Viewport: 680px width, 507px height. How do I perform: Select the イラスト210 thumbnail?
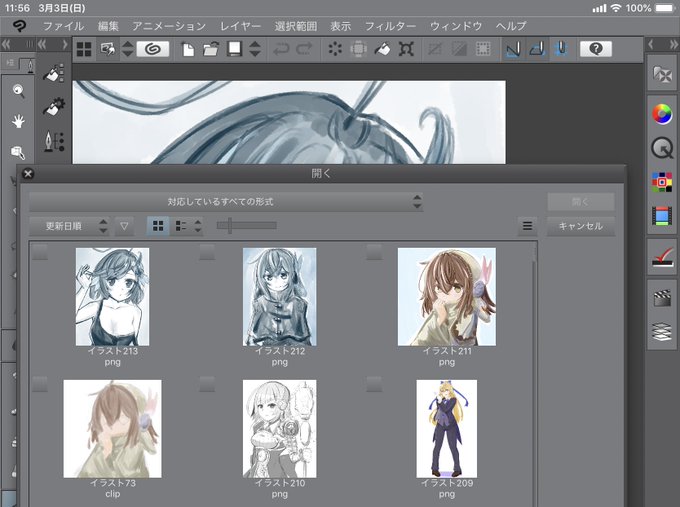coord(280,429)
